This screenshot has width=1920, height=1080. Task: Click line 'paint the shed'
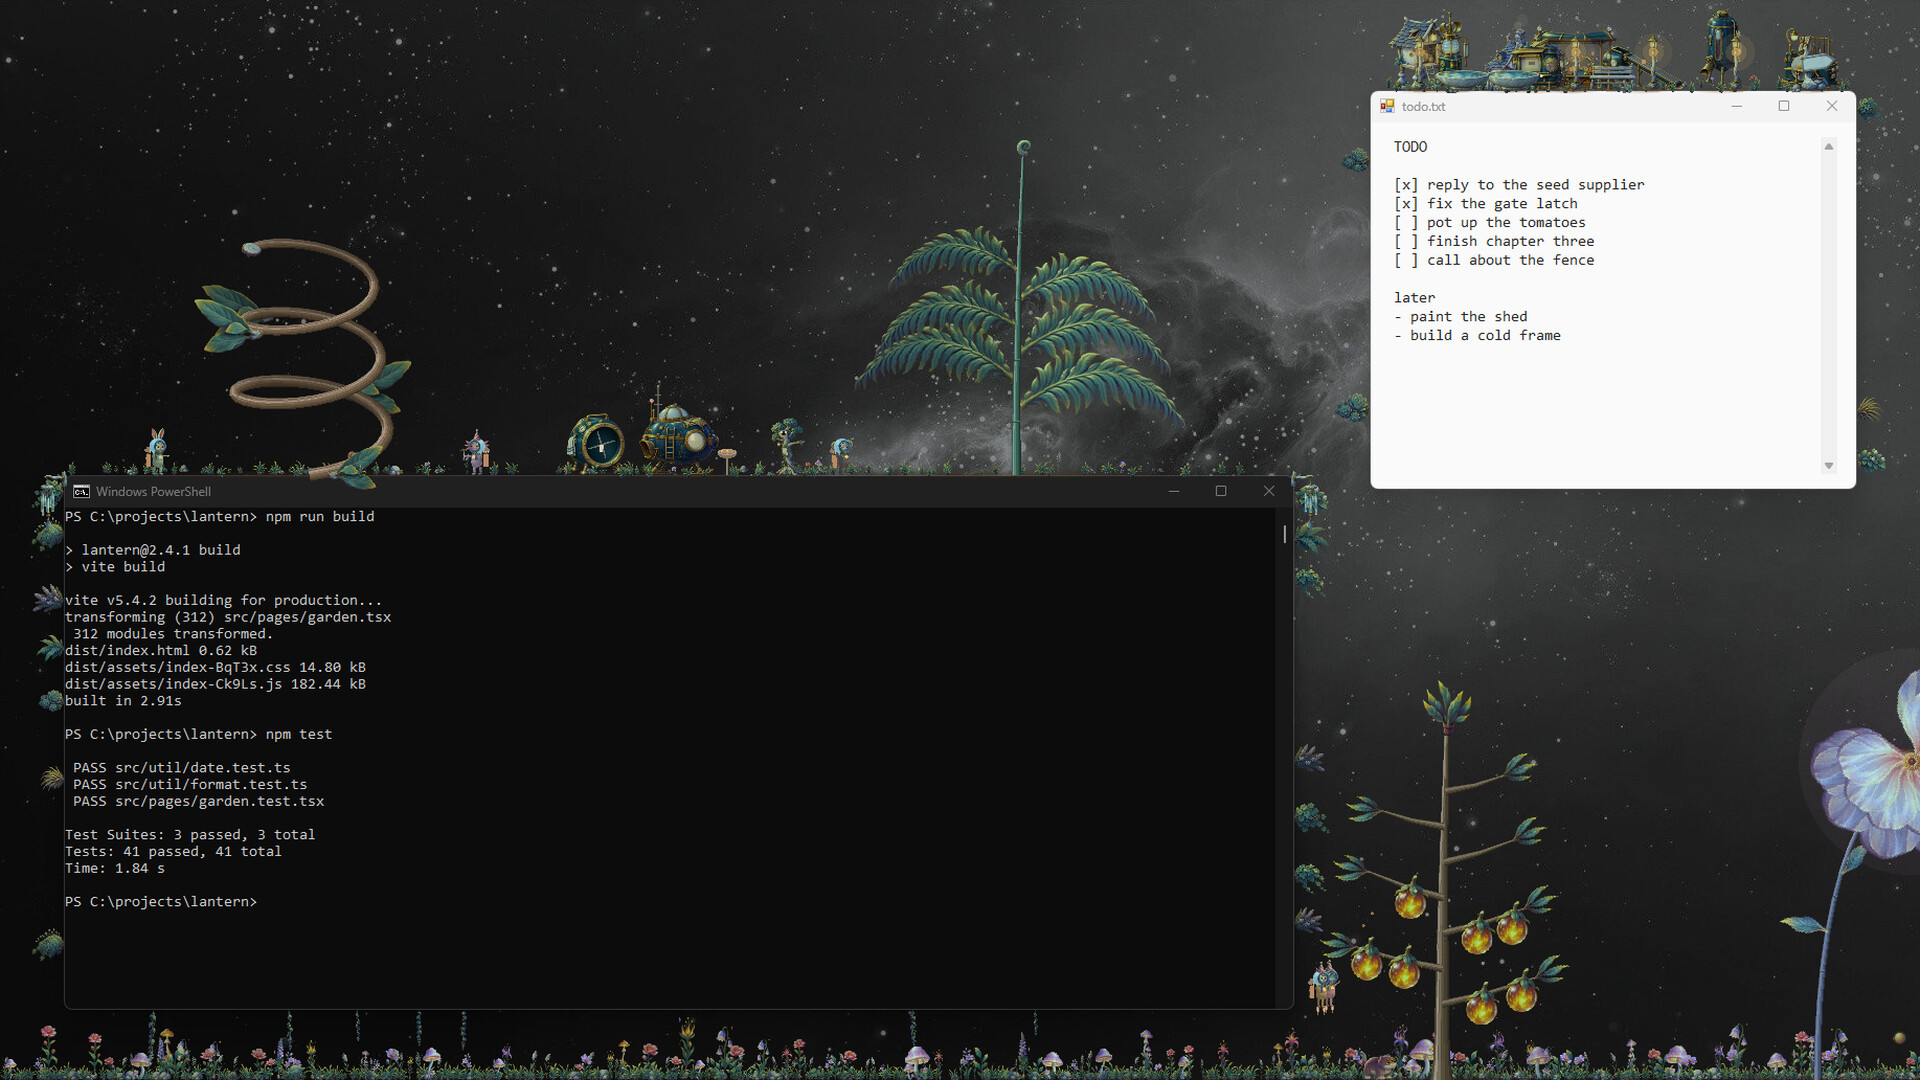pos(1461,317)
